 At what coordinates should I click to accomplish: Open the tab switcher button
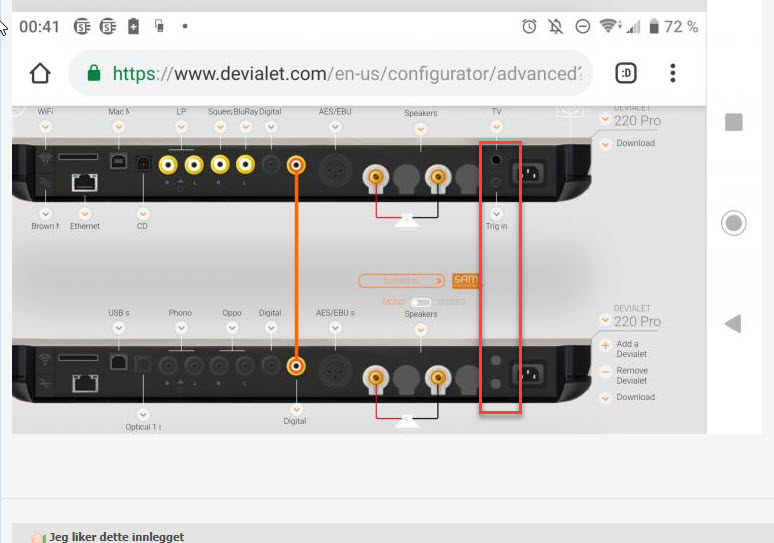point(626,73)
